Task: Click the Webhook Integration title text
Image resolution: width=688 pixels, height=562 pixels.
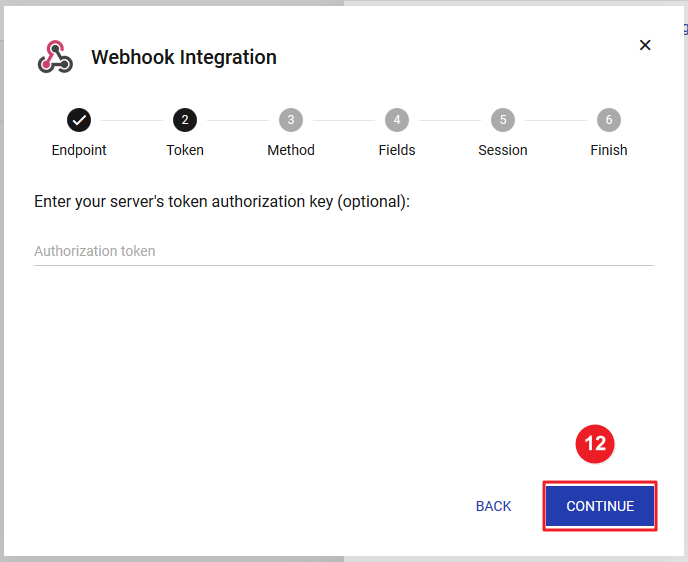Action: click(x=184, y=57)
